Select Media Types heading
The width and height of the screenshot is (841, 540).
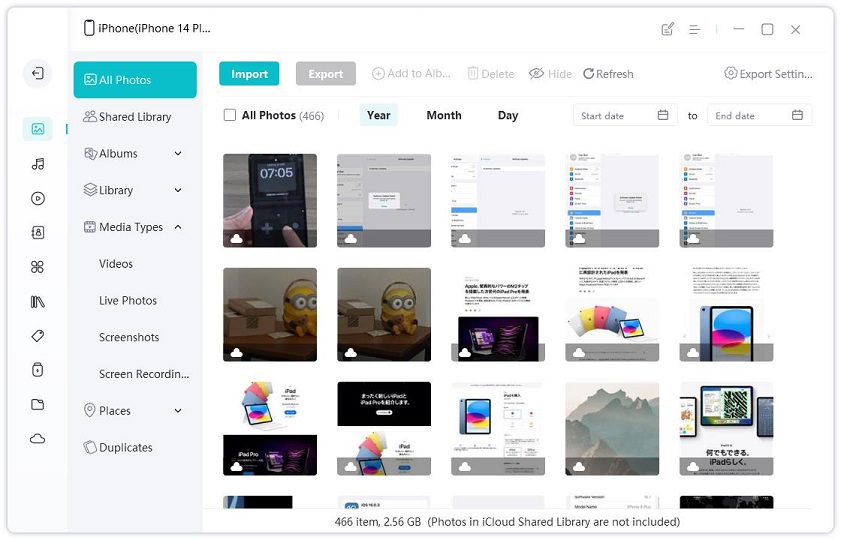[x=123, y=227]
